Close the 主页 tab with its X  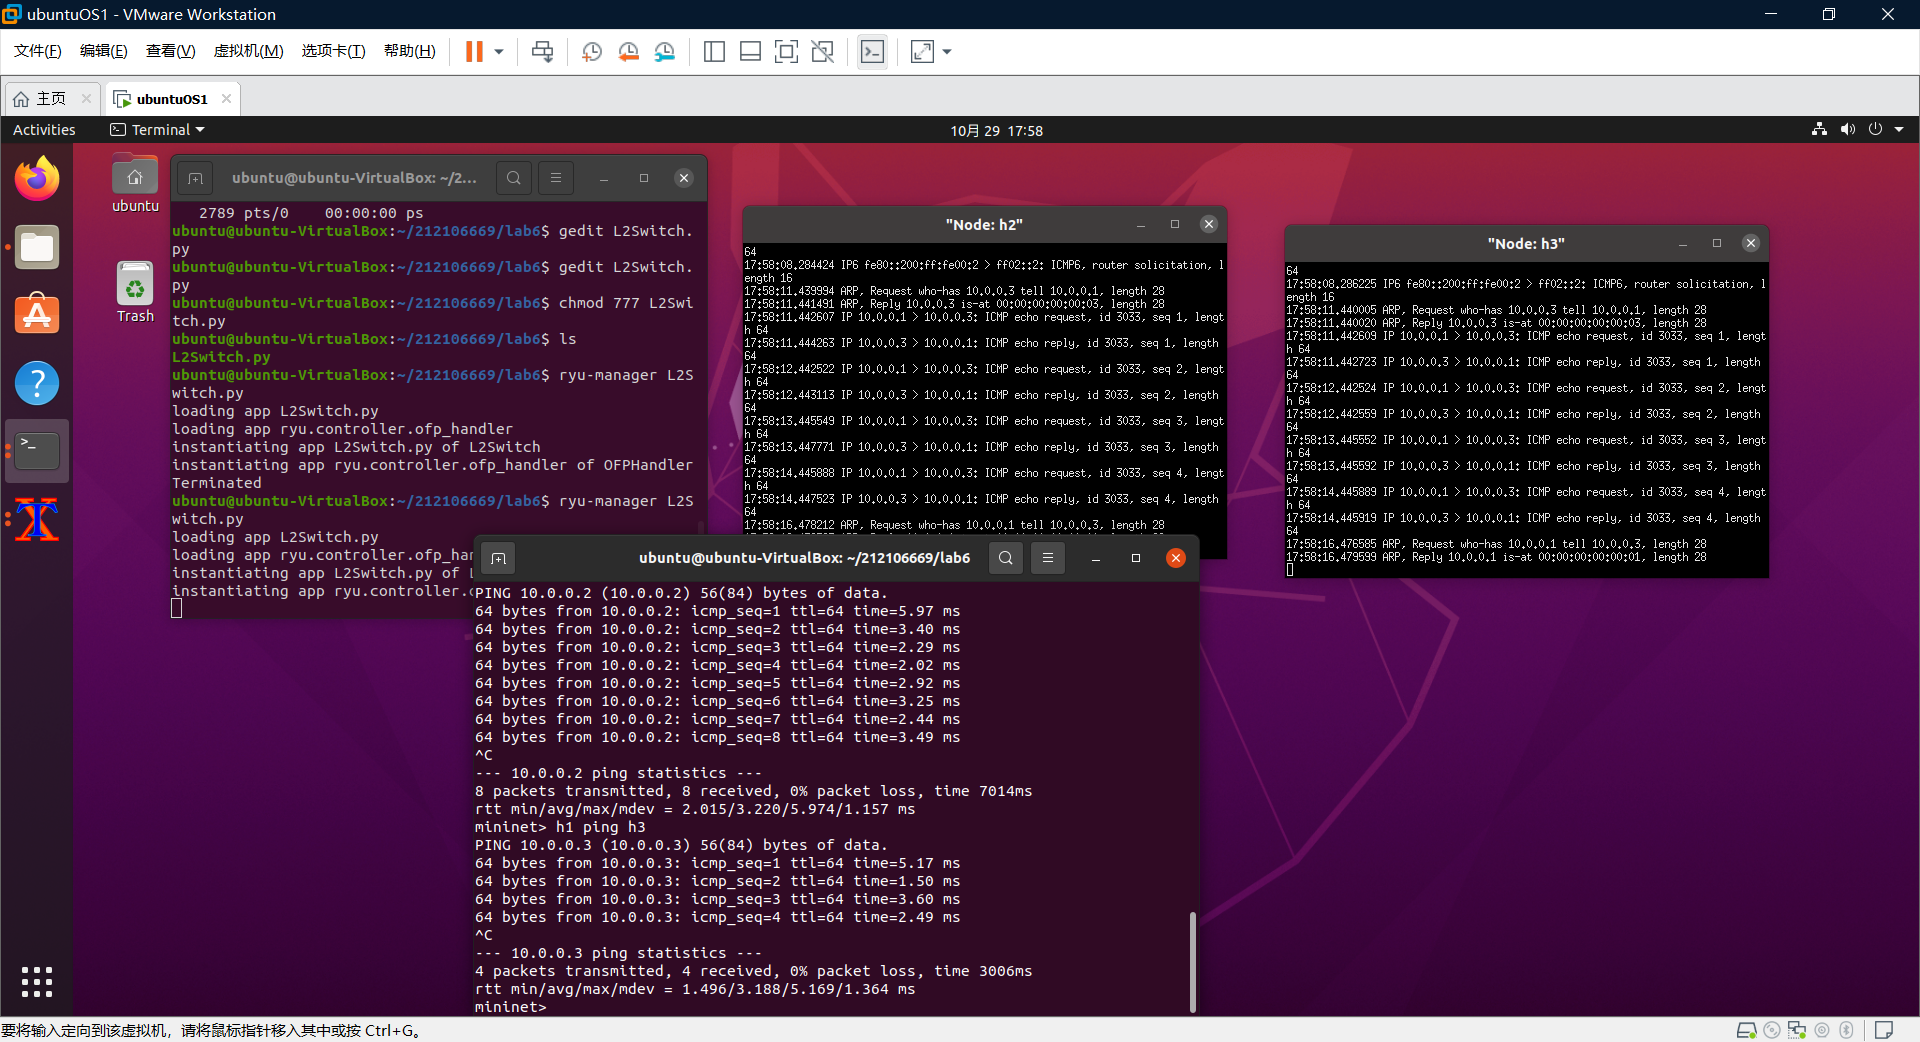87,98
